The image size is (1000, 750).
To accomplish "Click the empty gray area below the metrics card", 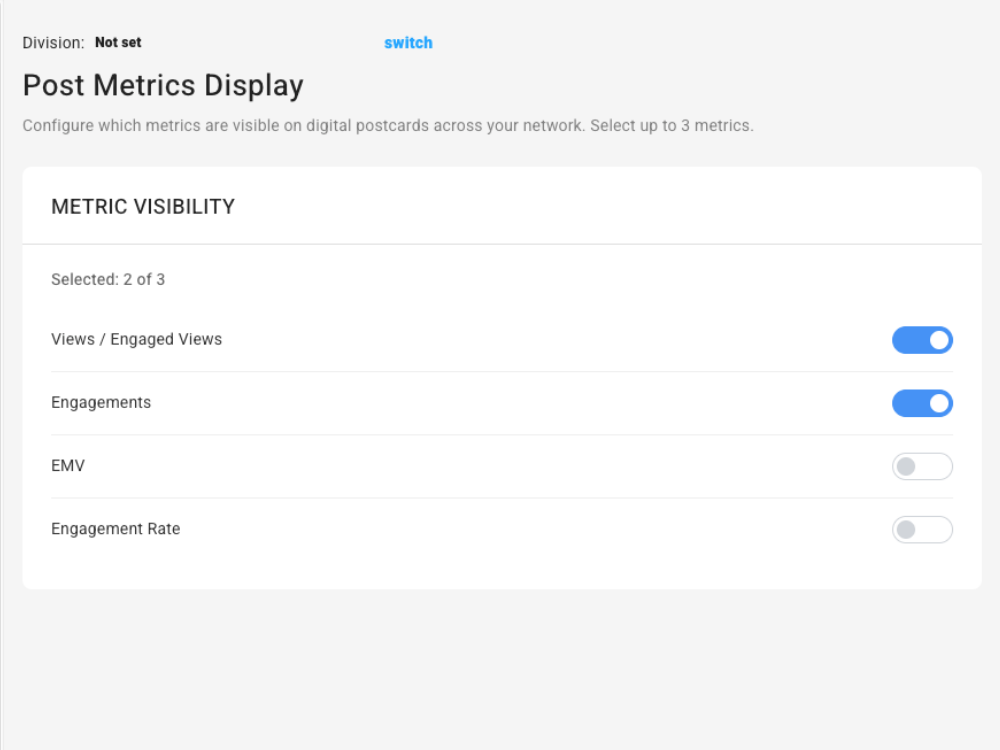I will (x=500, y=670).
